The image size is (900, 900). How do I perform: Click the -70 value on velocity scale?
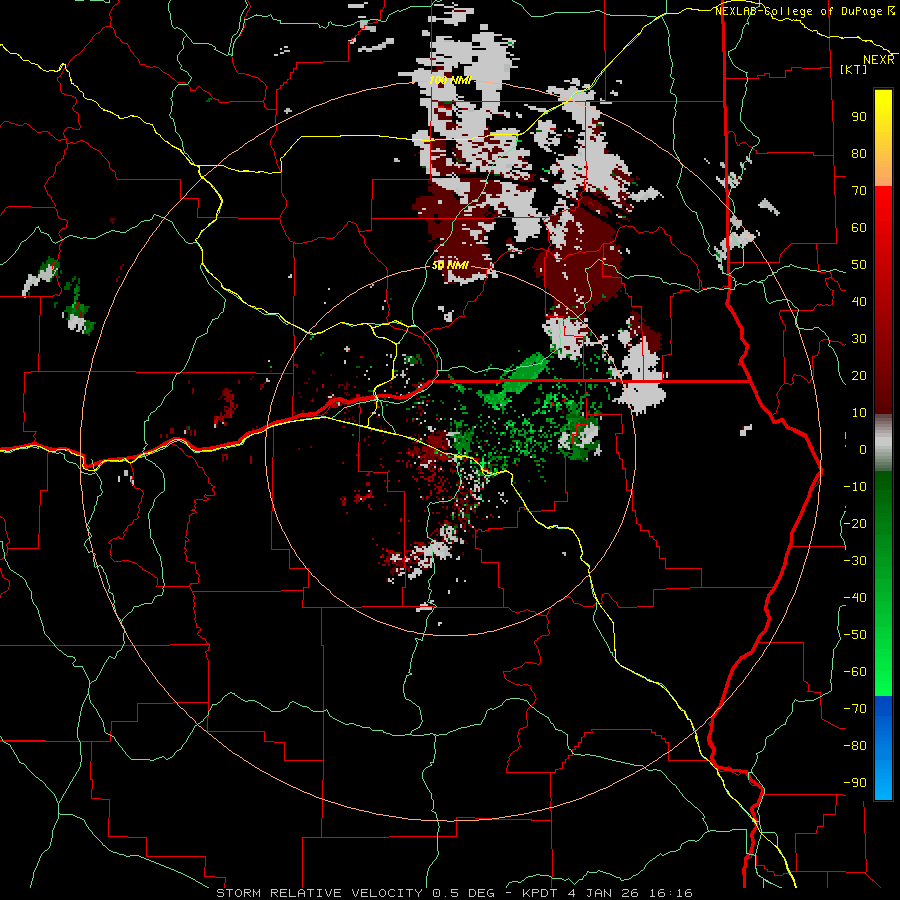click(x=855, y=709)
